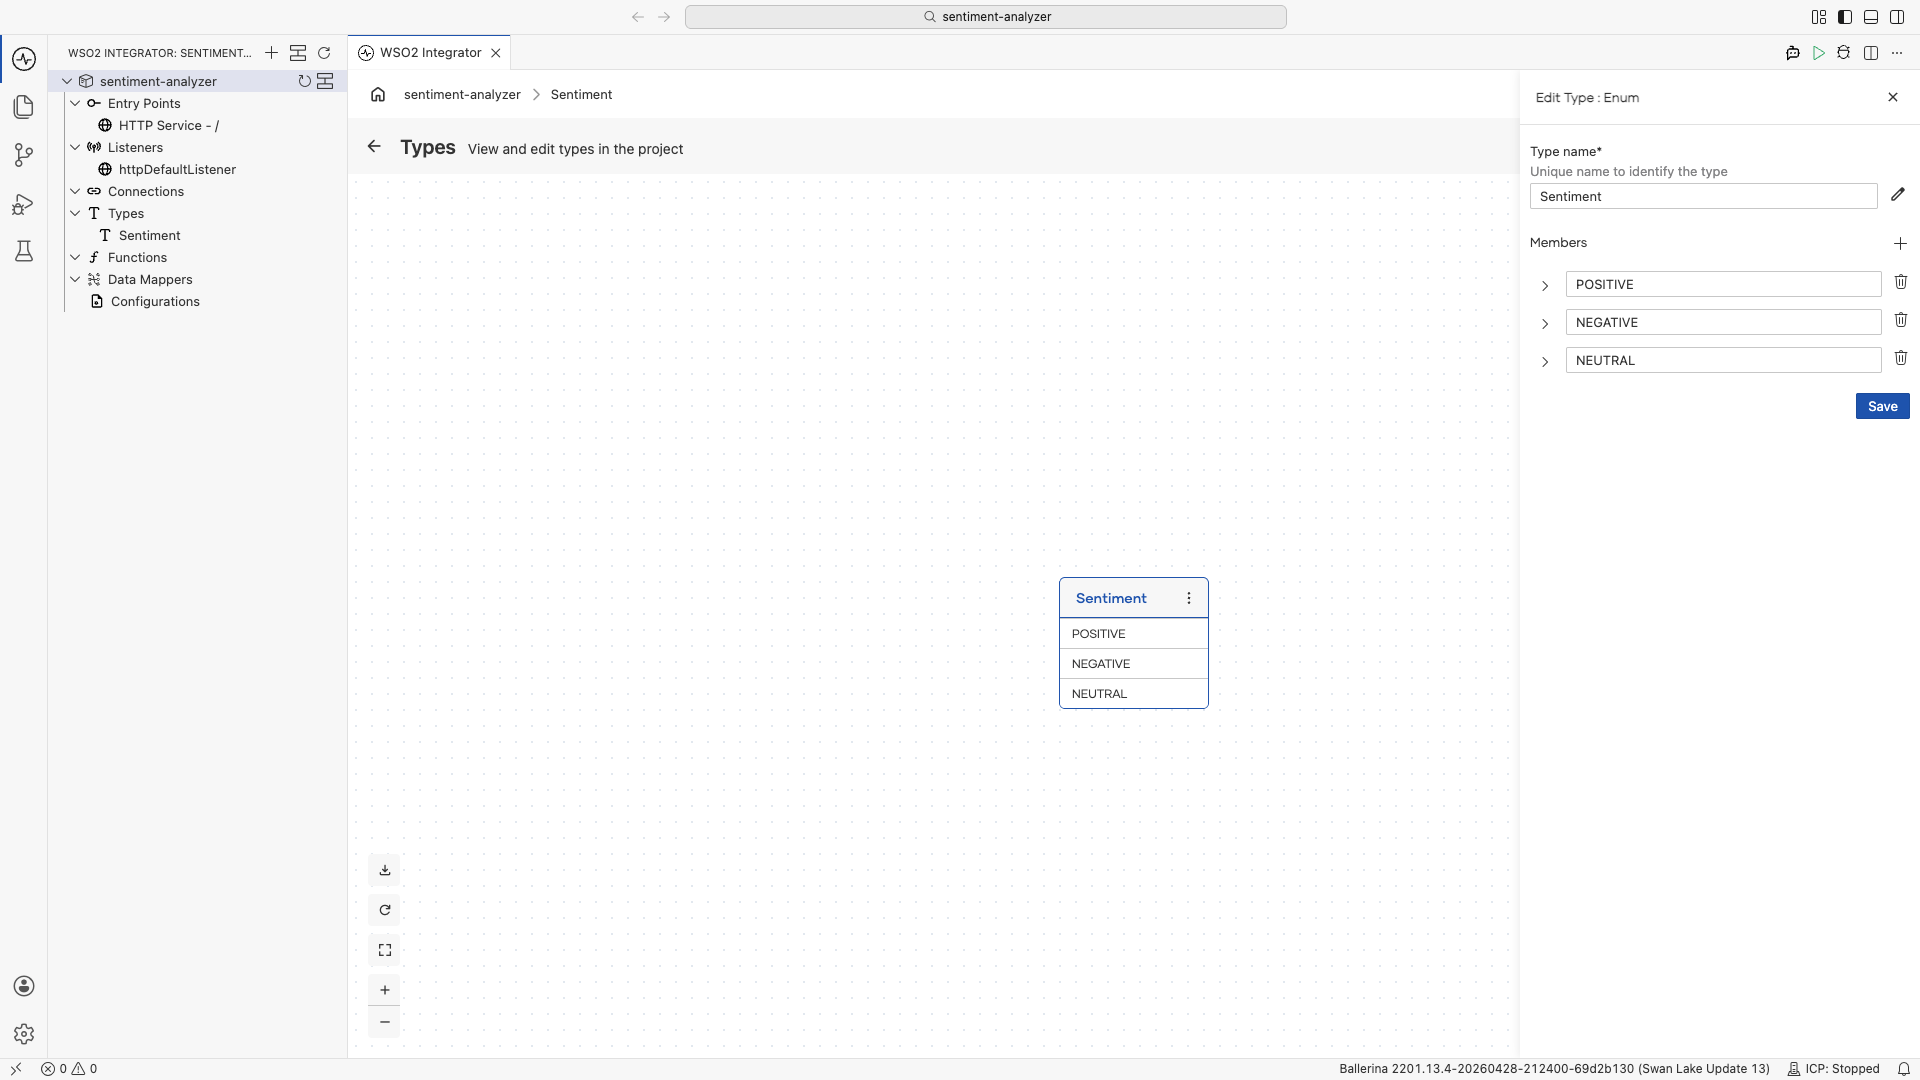Open the editor More Actions ellipsis
Screen dimensions: 1920x1080
pos(1897,53)
